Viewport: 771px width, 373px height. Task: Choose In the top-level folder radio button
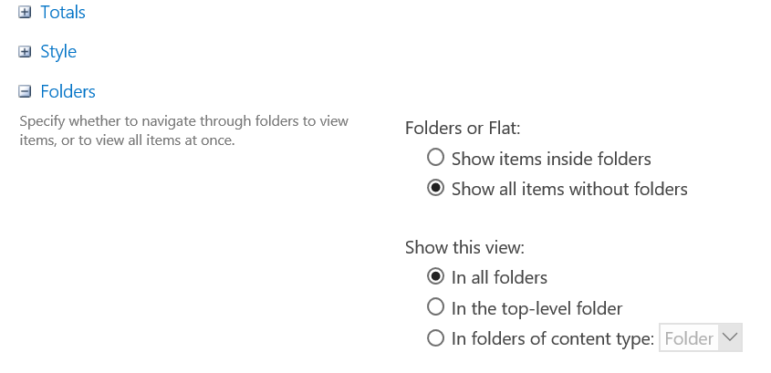pyautogui.click(x=436, y=307)
